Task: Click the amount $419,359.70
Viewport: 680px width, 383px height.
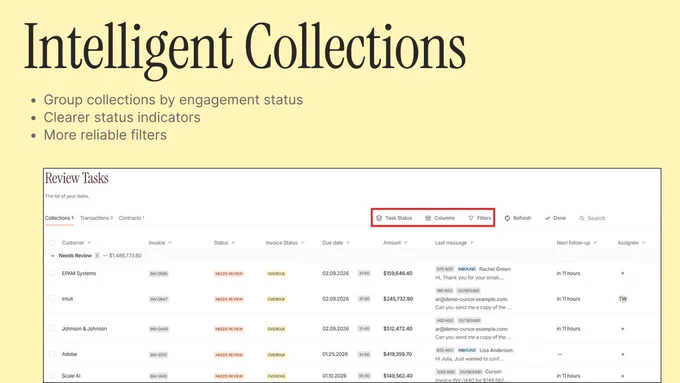Action: click(x=398, y=354)
